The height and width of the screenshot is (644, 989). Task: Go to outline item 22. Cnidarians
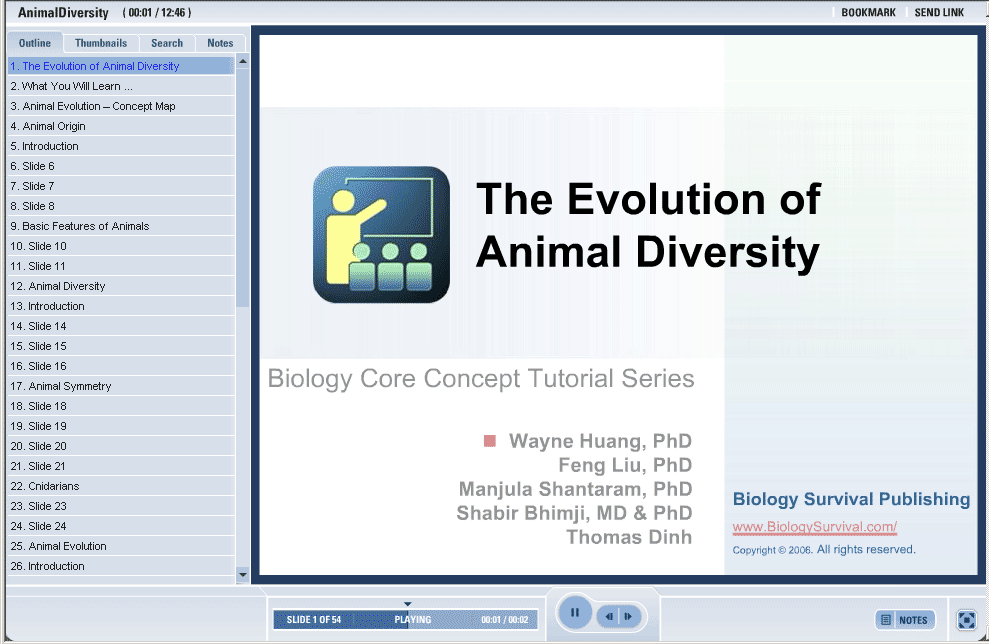click(x=51, y=486)
